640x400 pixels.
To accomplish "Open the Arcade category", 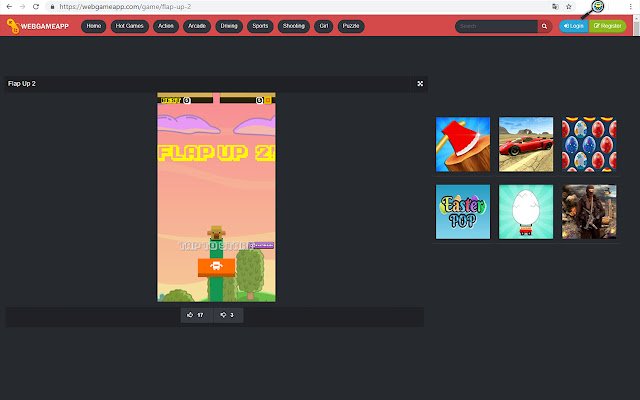I will 197,26.
